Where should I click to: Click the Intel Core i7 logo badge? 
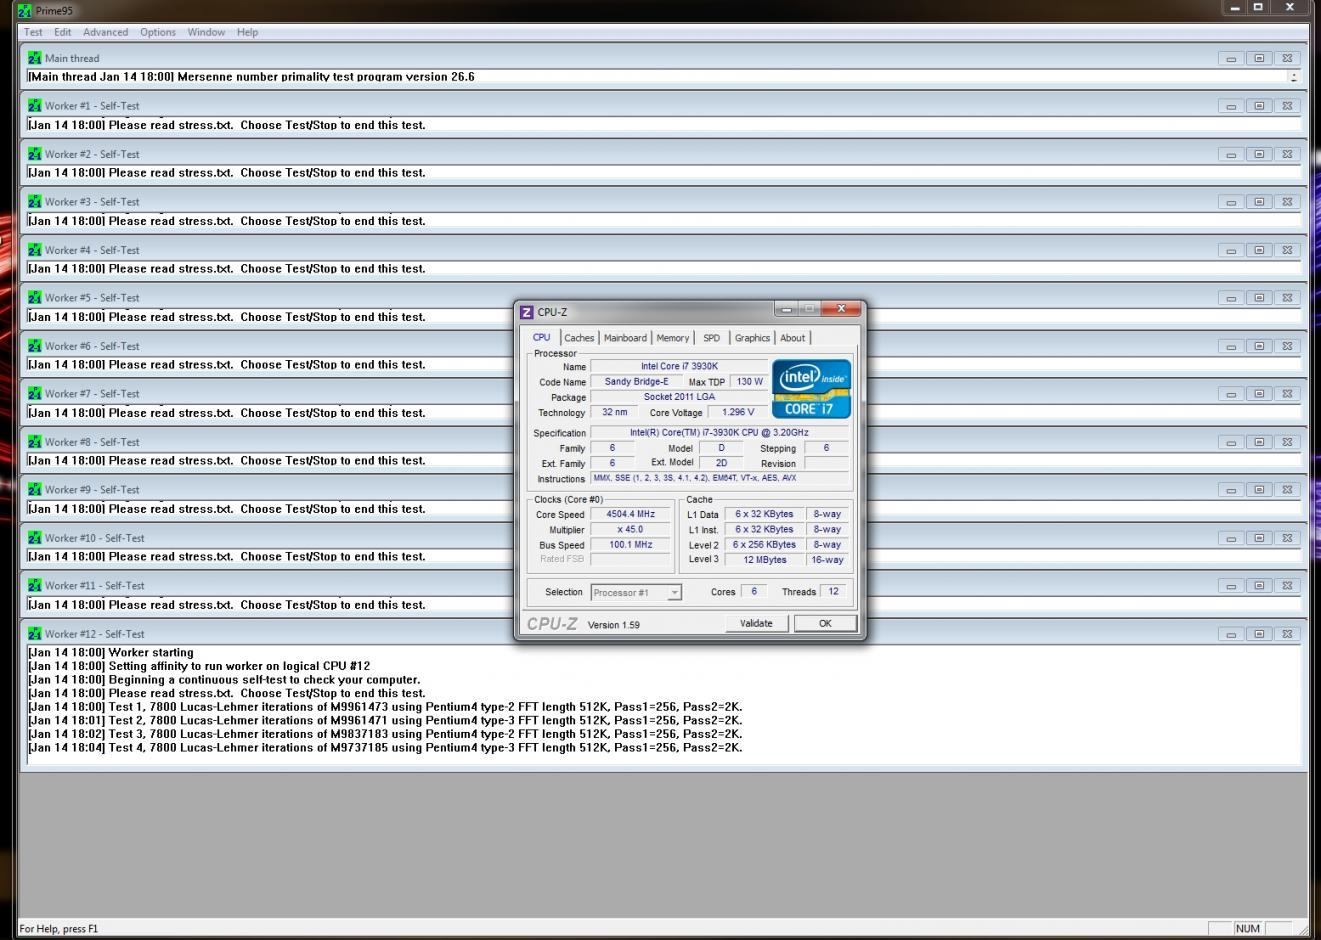point(811,389)
